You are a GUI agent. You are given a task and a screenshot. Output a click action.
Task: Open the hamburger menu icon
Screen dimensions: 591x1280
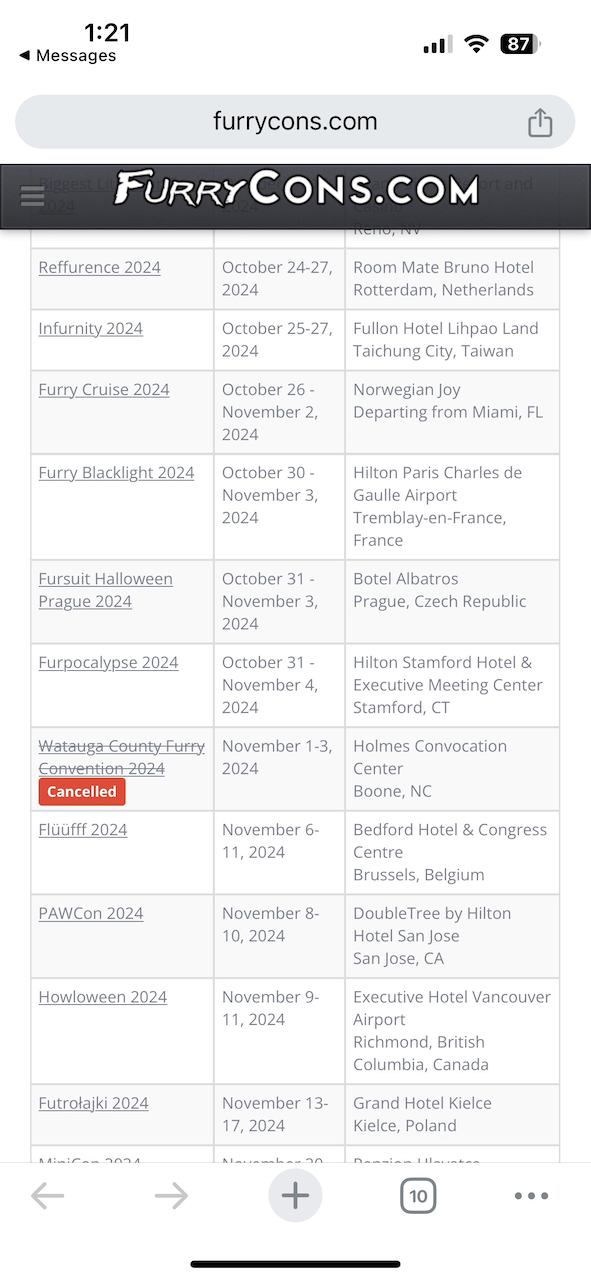click(x=32, y=196)
